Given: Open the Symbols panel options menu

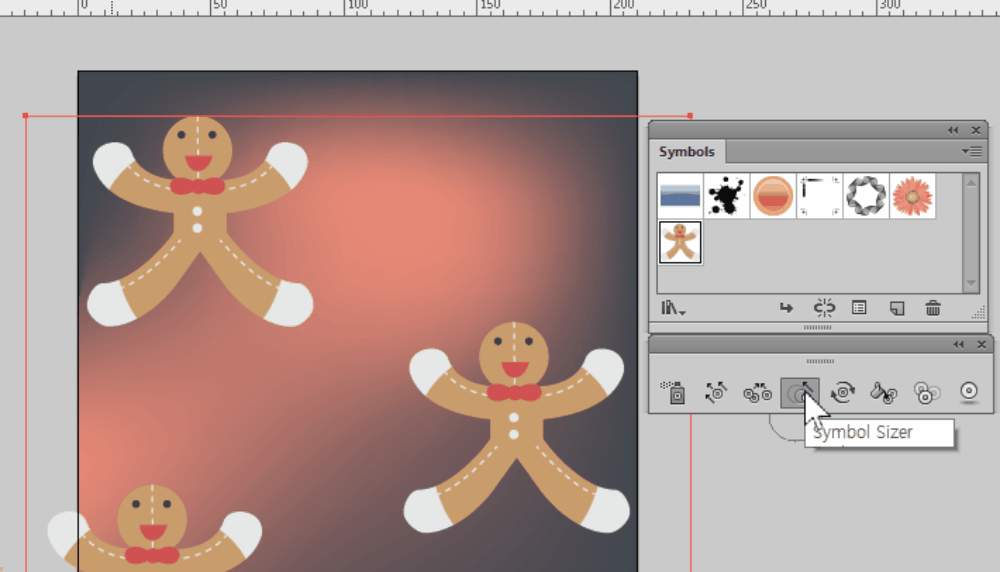Looking at the screenshot, I should click(972, 152).
